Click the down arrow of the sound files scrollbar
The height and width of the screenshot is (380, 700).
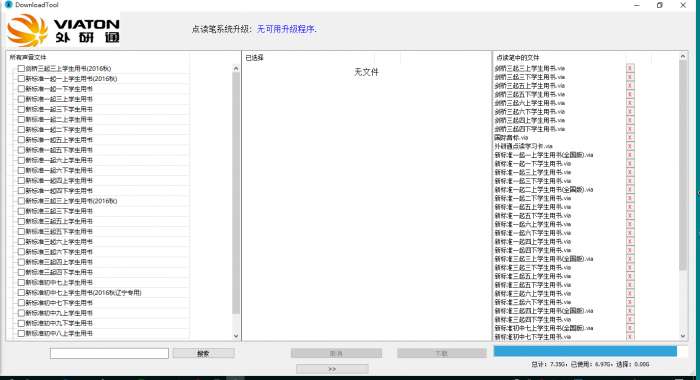click(x=236, y=336)
